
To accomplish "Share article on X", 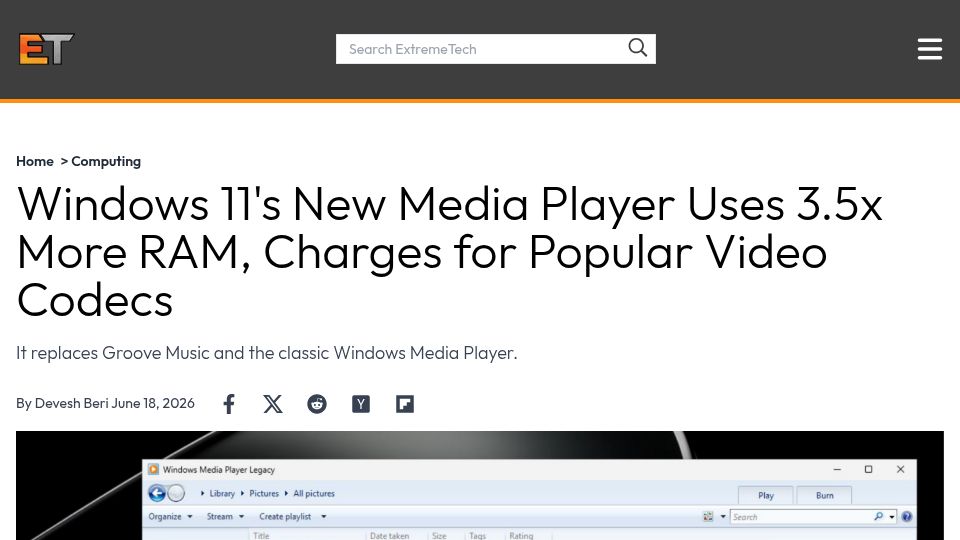I will coord(273,404).
